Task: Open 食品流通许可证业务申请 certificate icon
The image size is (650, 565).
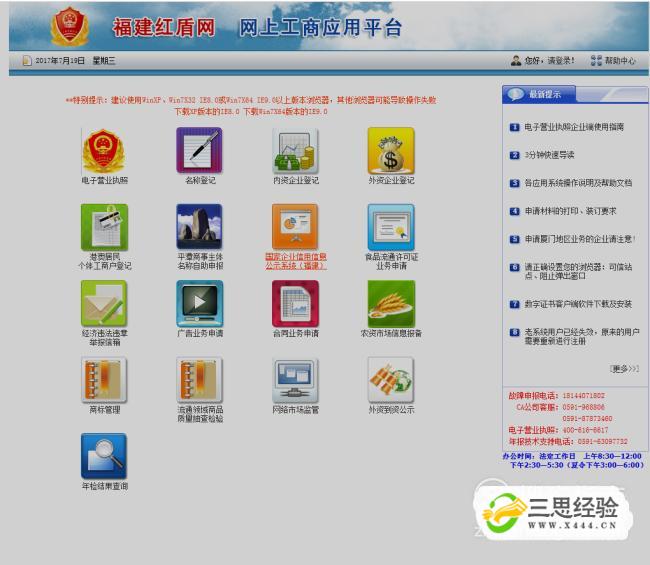Action: pyautogui.click(x=391, y=227)
